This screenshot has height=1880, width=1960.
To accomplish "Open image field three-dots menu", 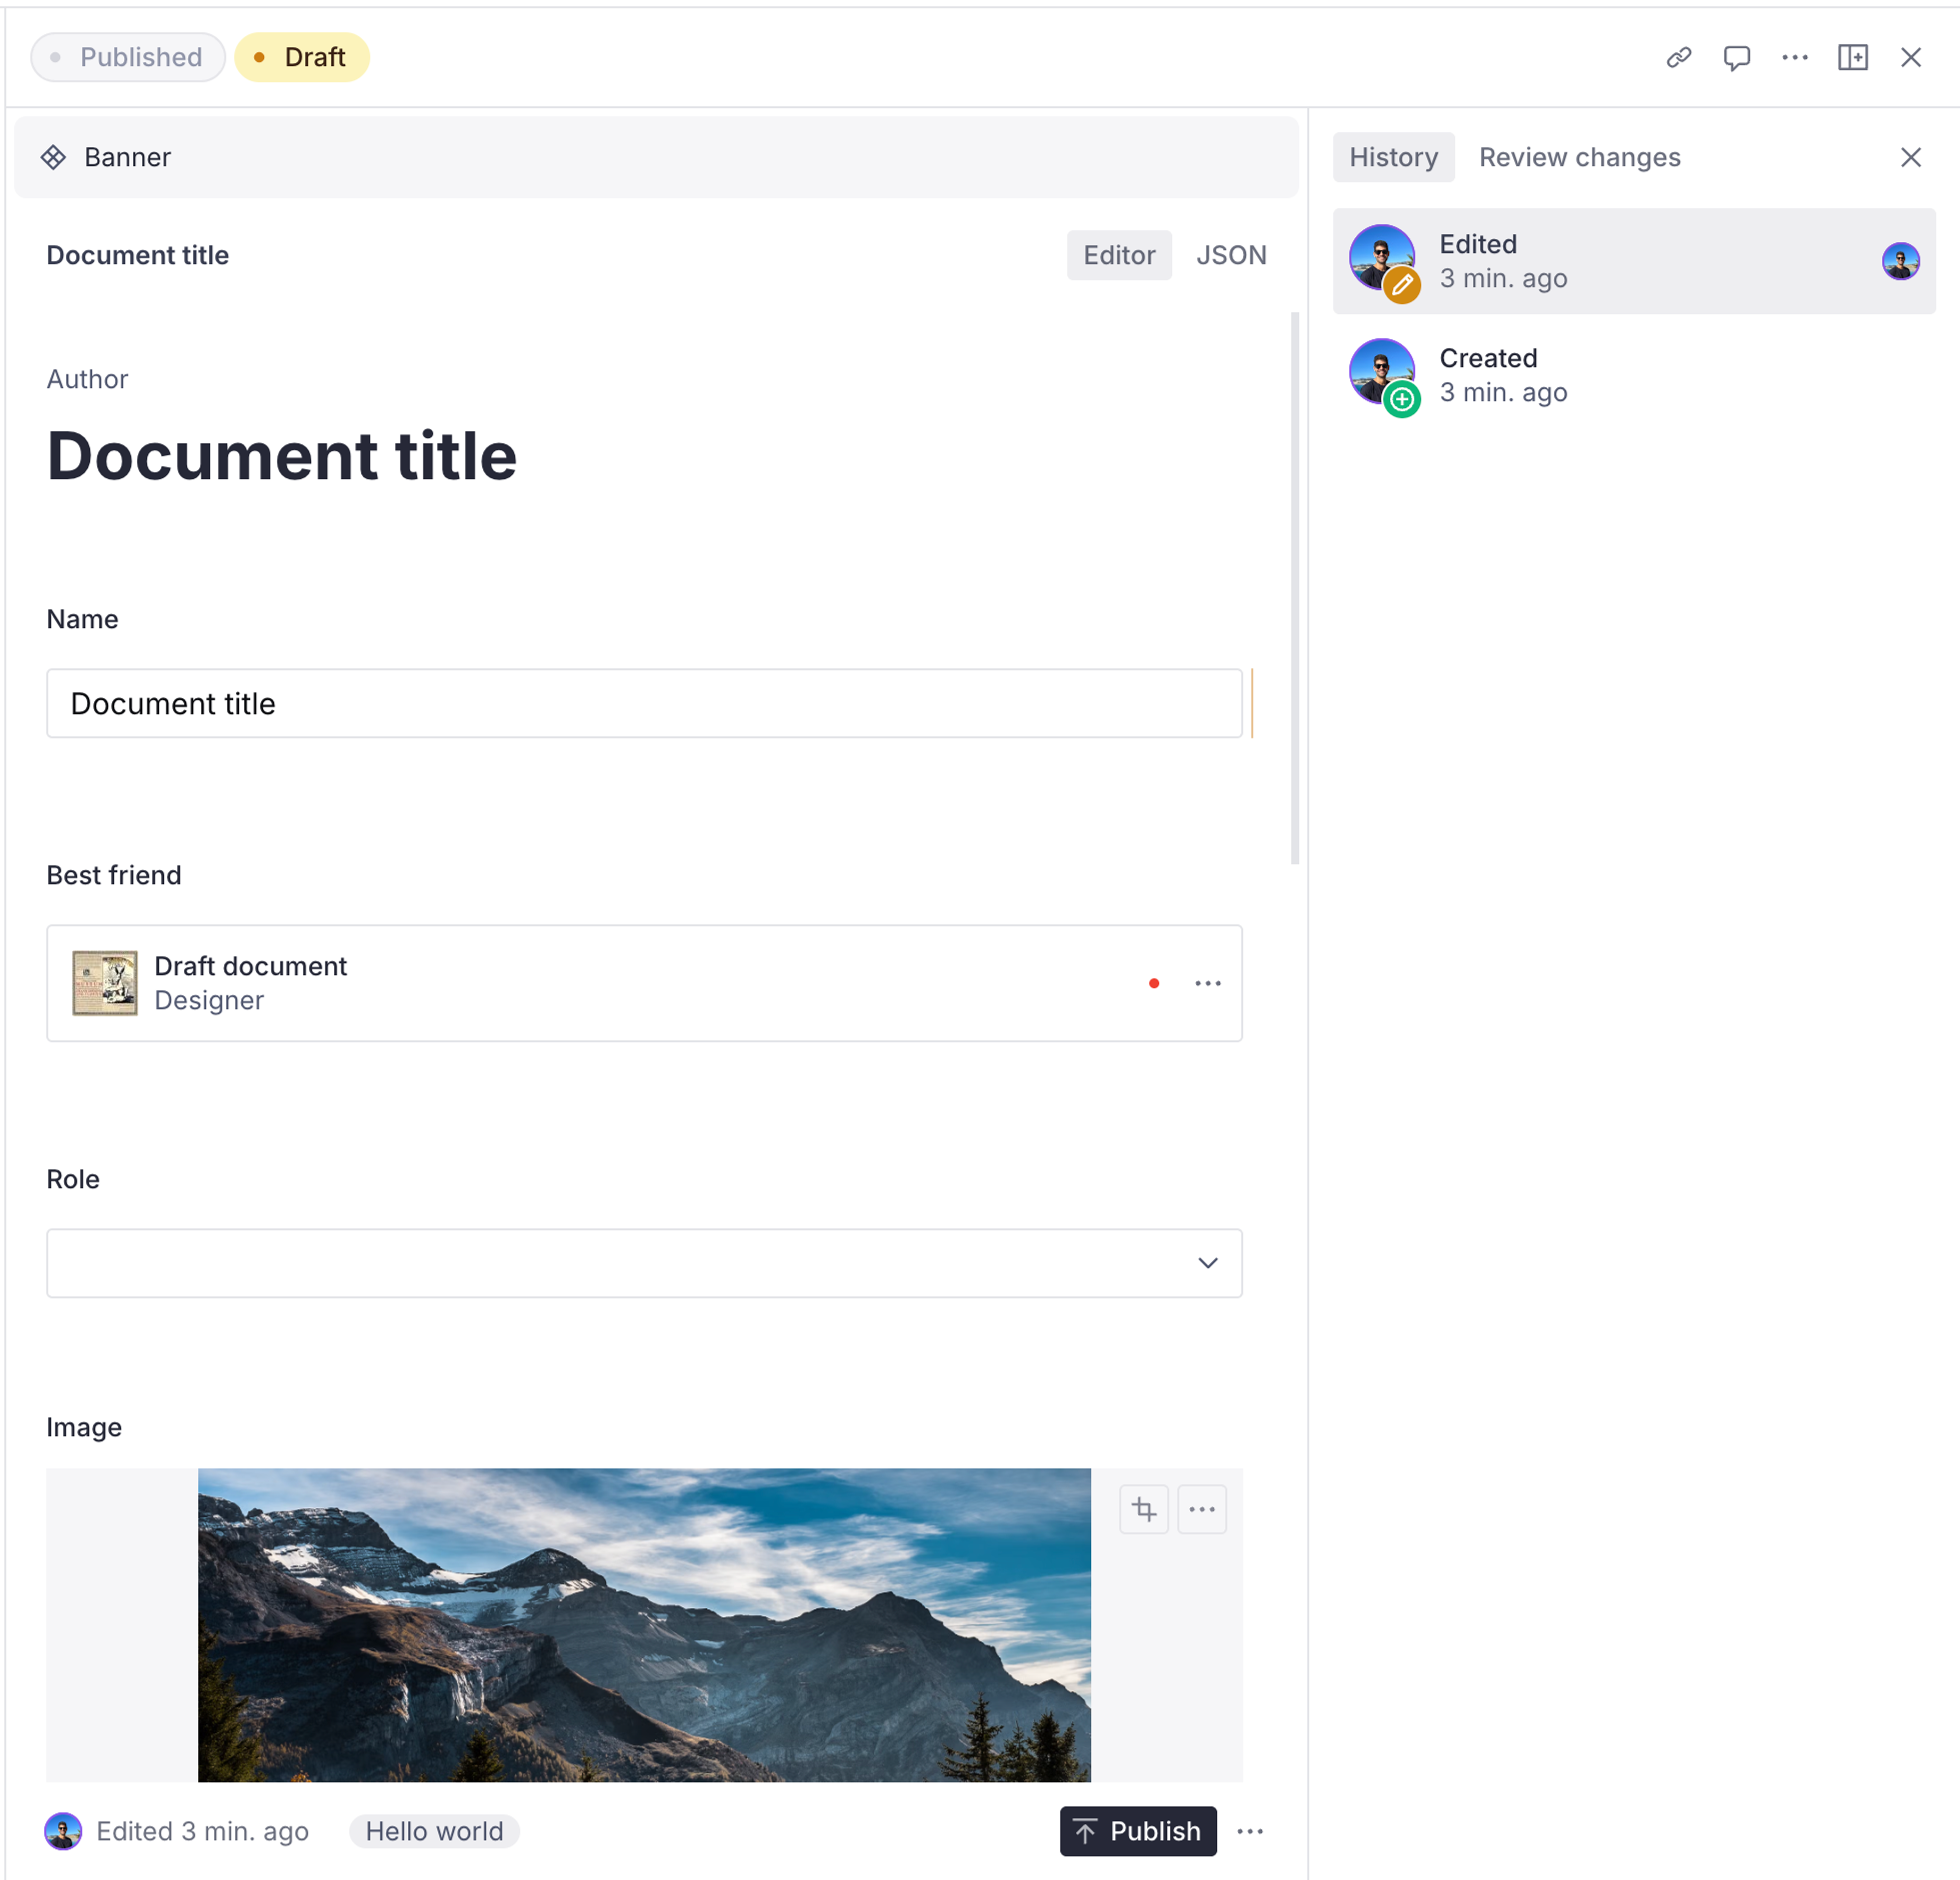I will tap(1201, 1509).
